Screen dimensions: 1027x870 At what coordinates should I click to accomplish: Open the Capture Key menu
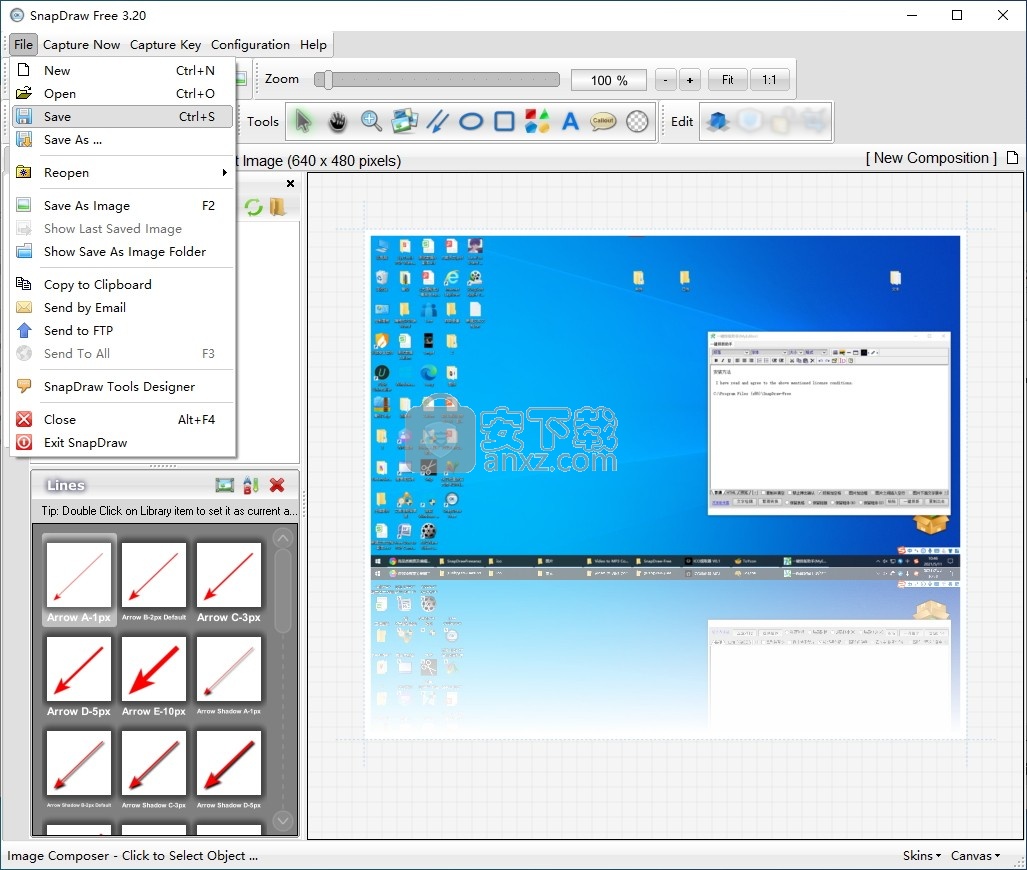[x=165, y=45]
